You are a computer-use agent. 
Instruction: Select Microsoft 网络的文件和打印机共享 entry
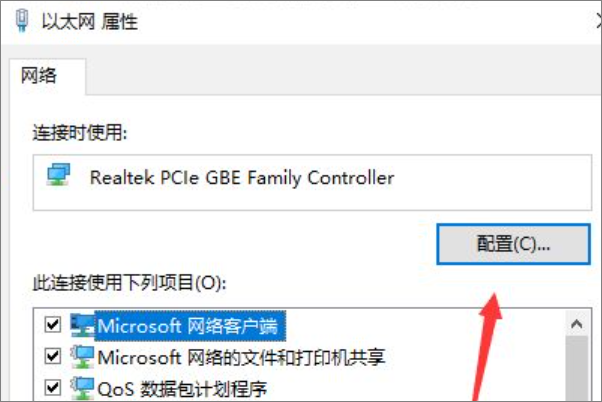pos(241,357)
